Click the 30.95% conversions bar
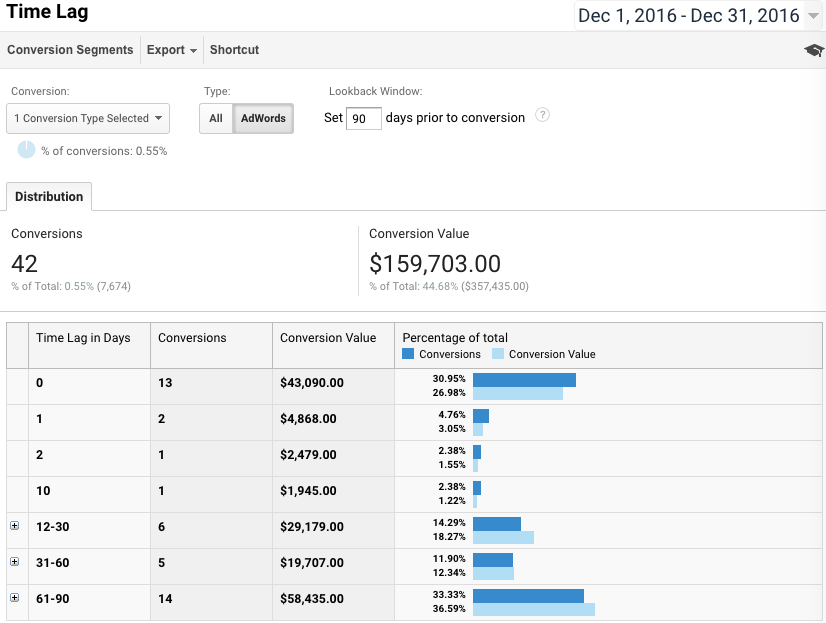This screenshot has width=826, height=623. [x=524, y=380]
